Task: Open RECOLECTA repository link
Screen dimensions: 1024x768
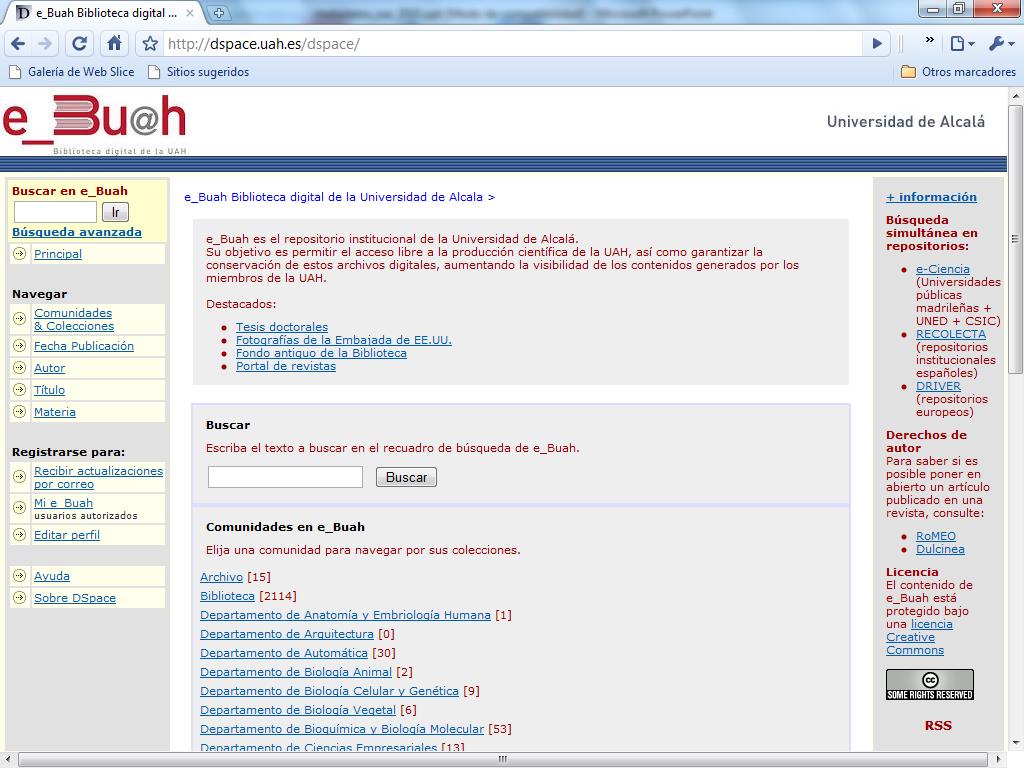Action: pos(950,334)
